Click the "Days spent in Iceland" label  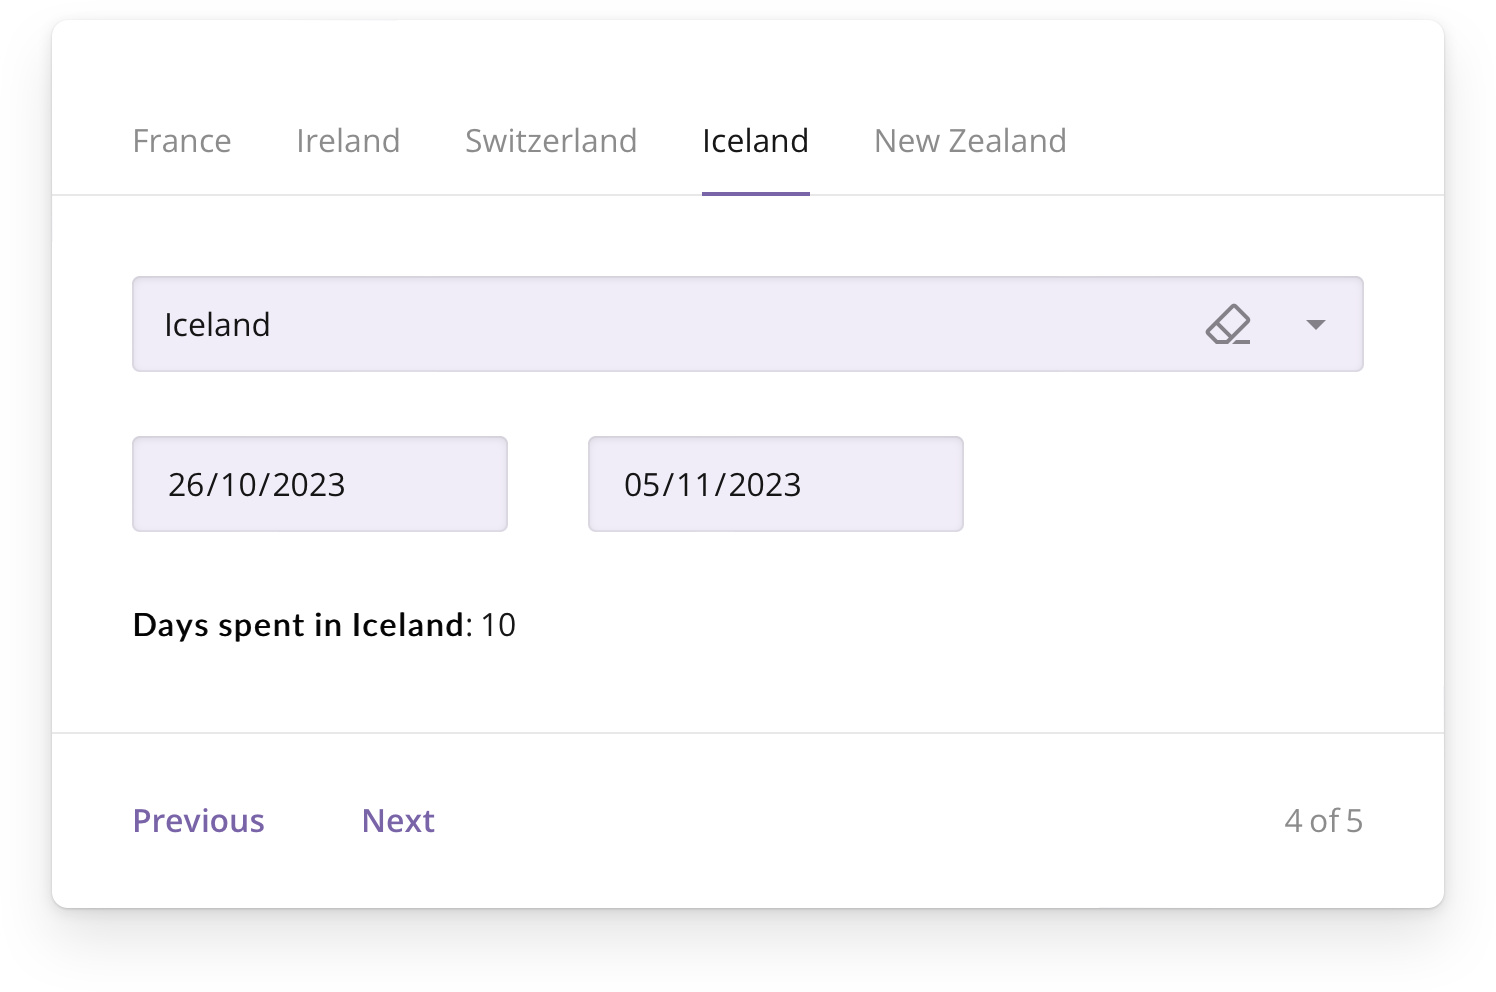pos(298,625)
